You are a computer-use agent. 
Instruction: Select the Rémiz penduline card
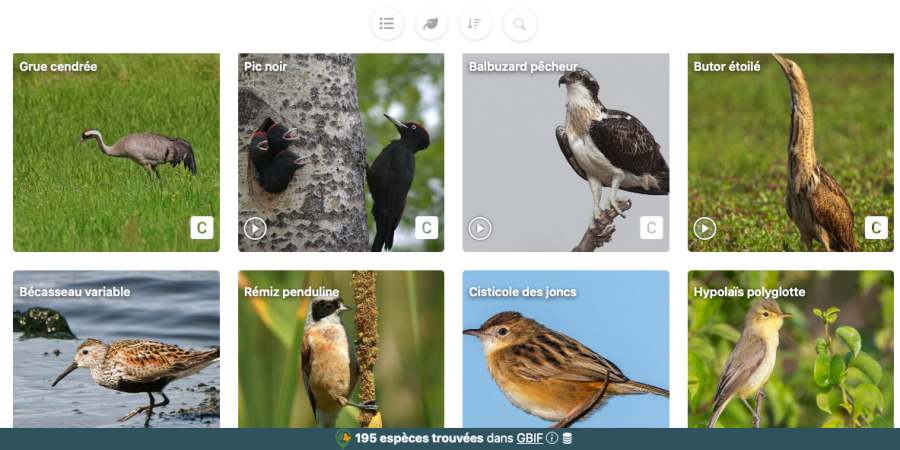point(341,349)
